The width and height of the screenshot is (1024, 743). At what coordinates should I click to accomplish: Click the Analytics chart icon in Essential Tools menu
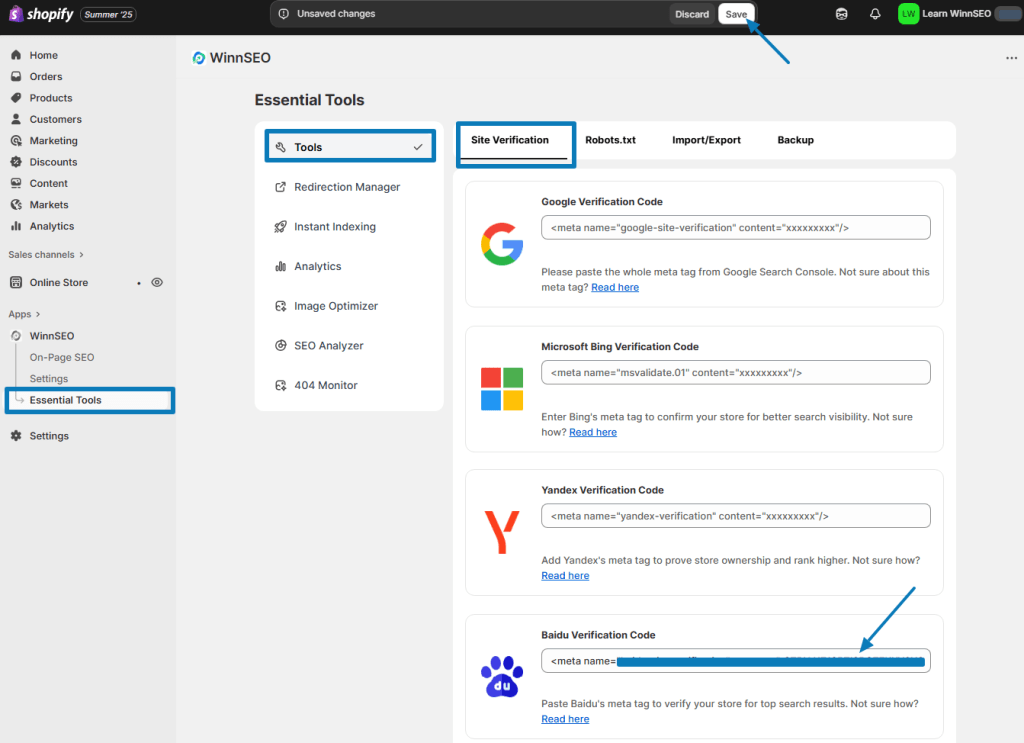281,266
